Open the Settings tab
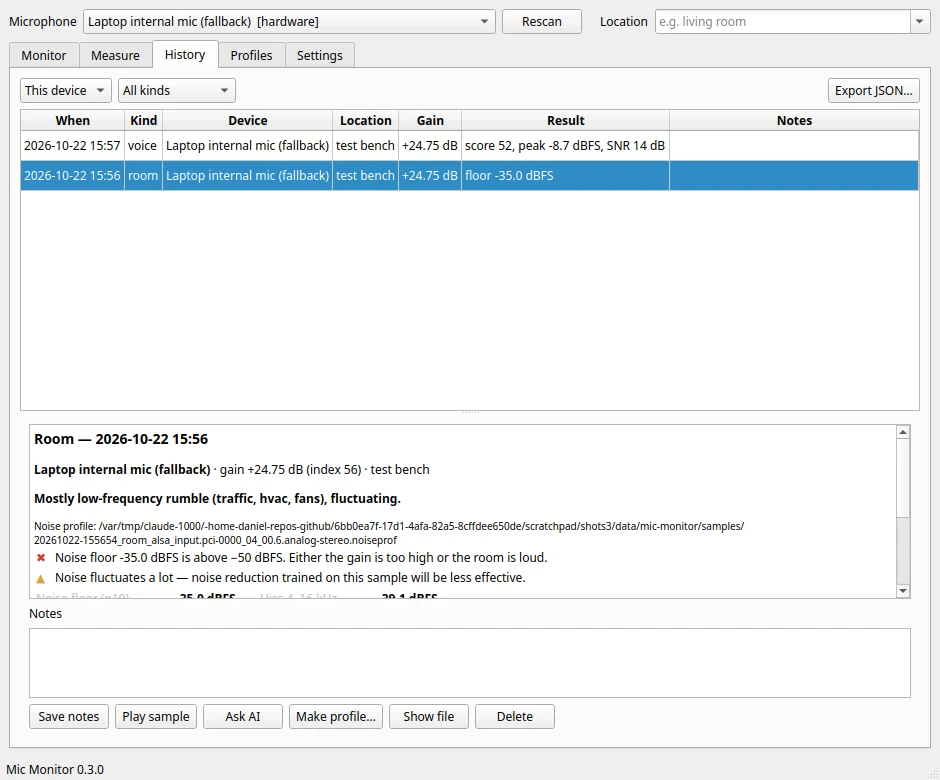The image size is (940, 780). click(320, 55)
